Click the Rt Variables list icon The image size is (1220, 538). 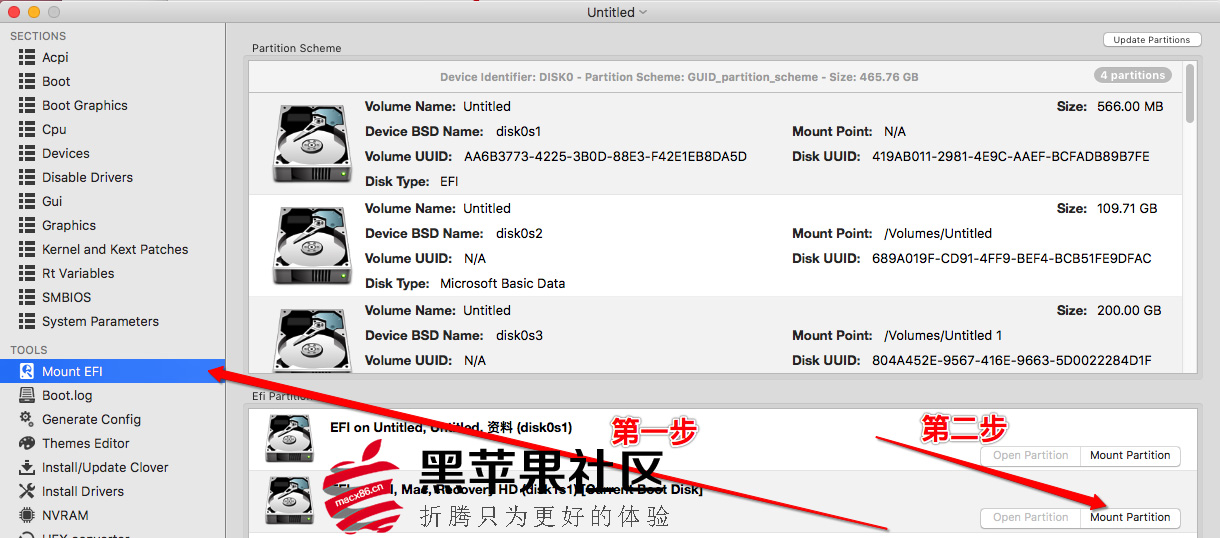27,273
